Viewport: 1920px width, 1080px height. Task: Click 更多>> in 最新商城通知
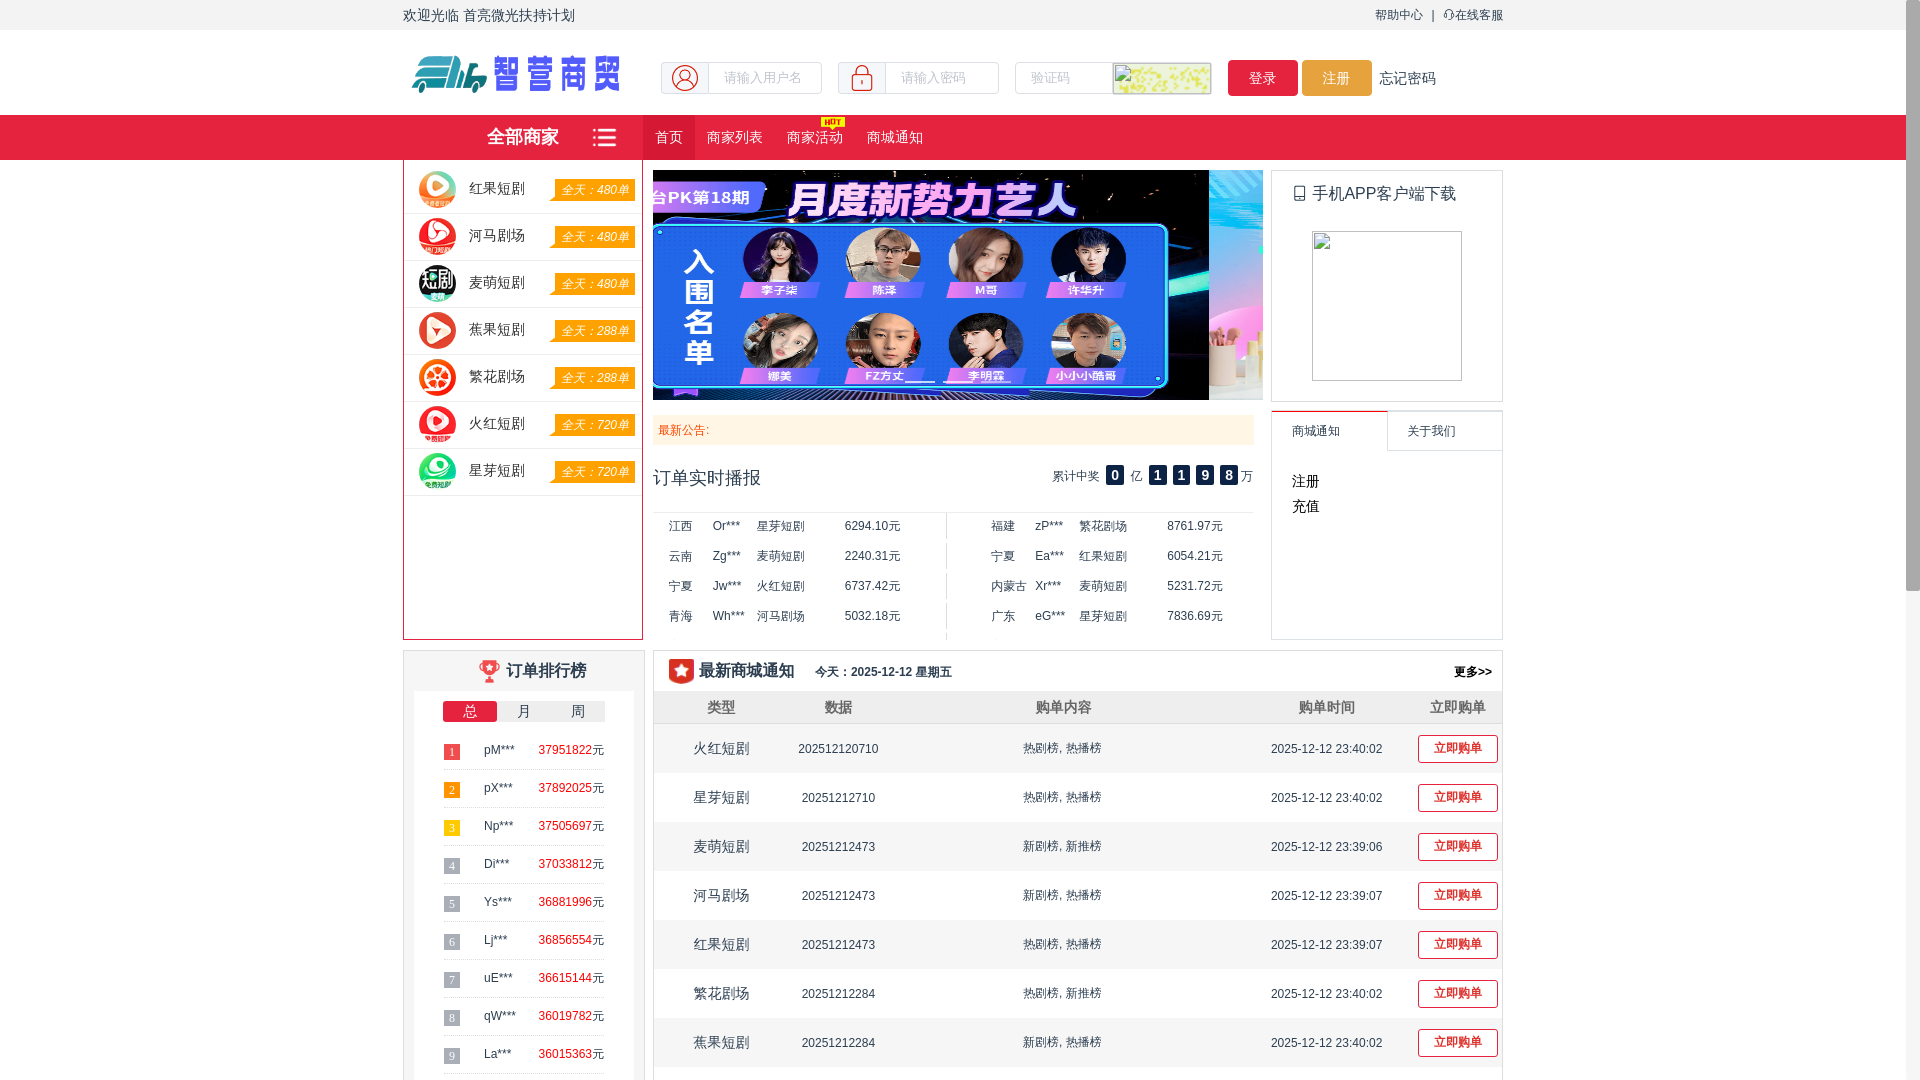pyautogui.click(x=1473, y=672)
